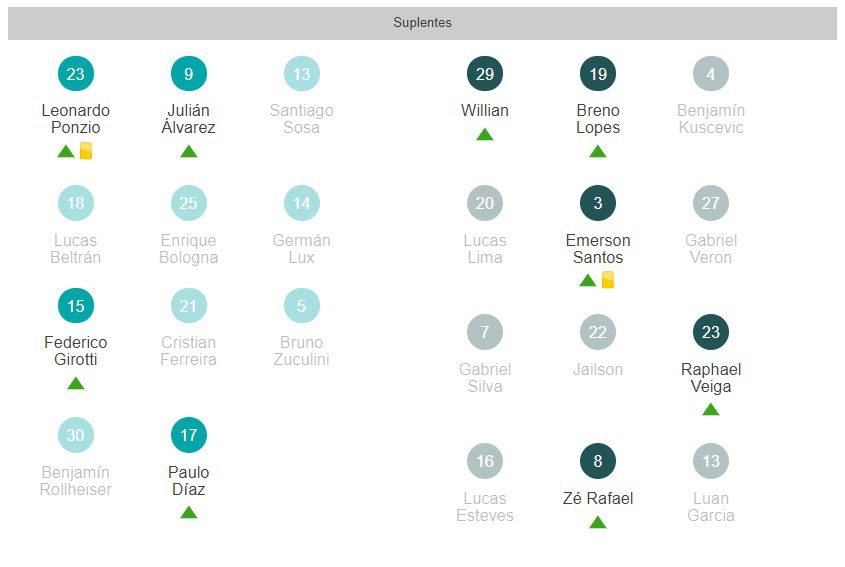
Task: Open Emerson Santos player name link
Action: pyautogui.click(x=598, y=249)
